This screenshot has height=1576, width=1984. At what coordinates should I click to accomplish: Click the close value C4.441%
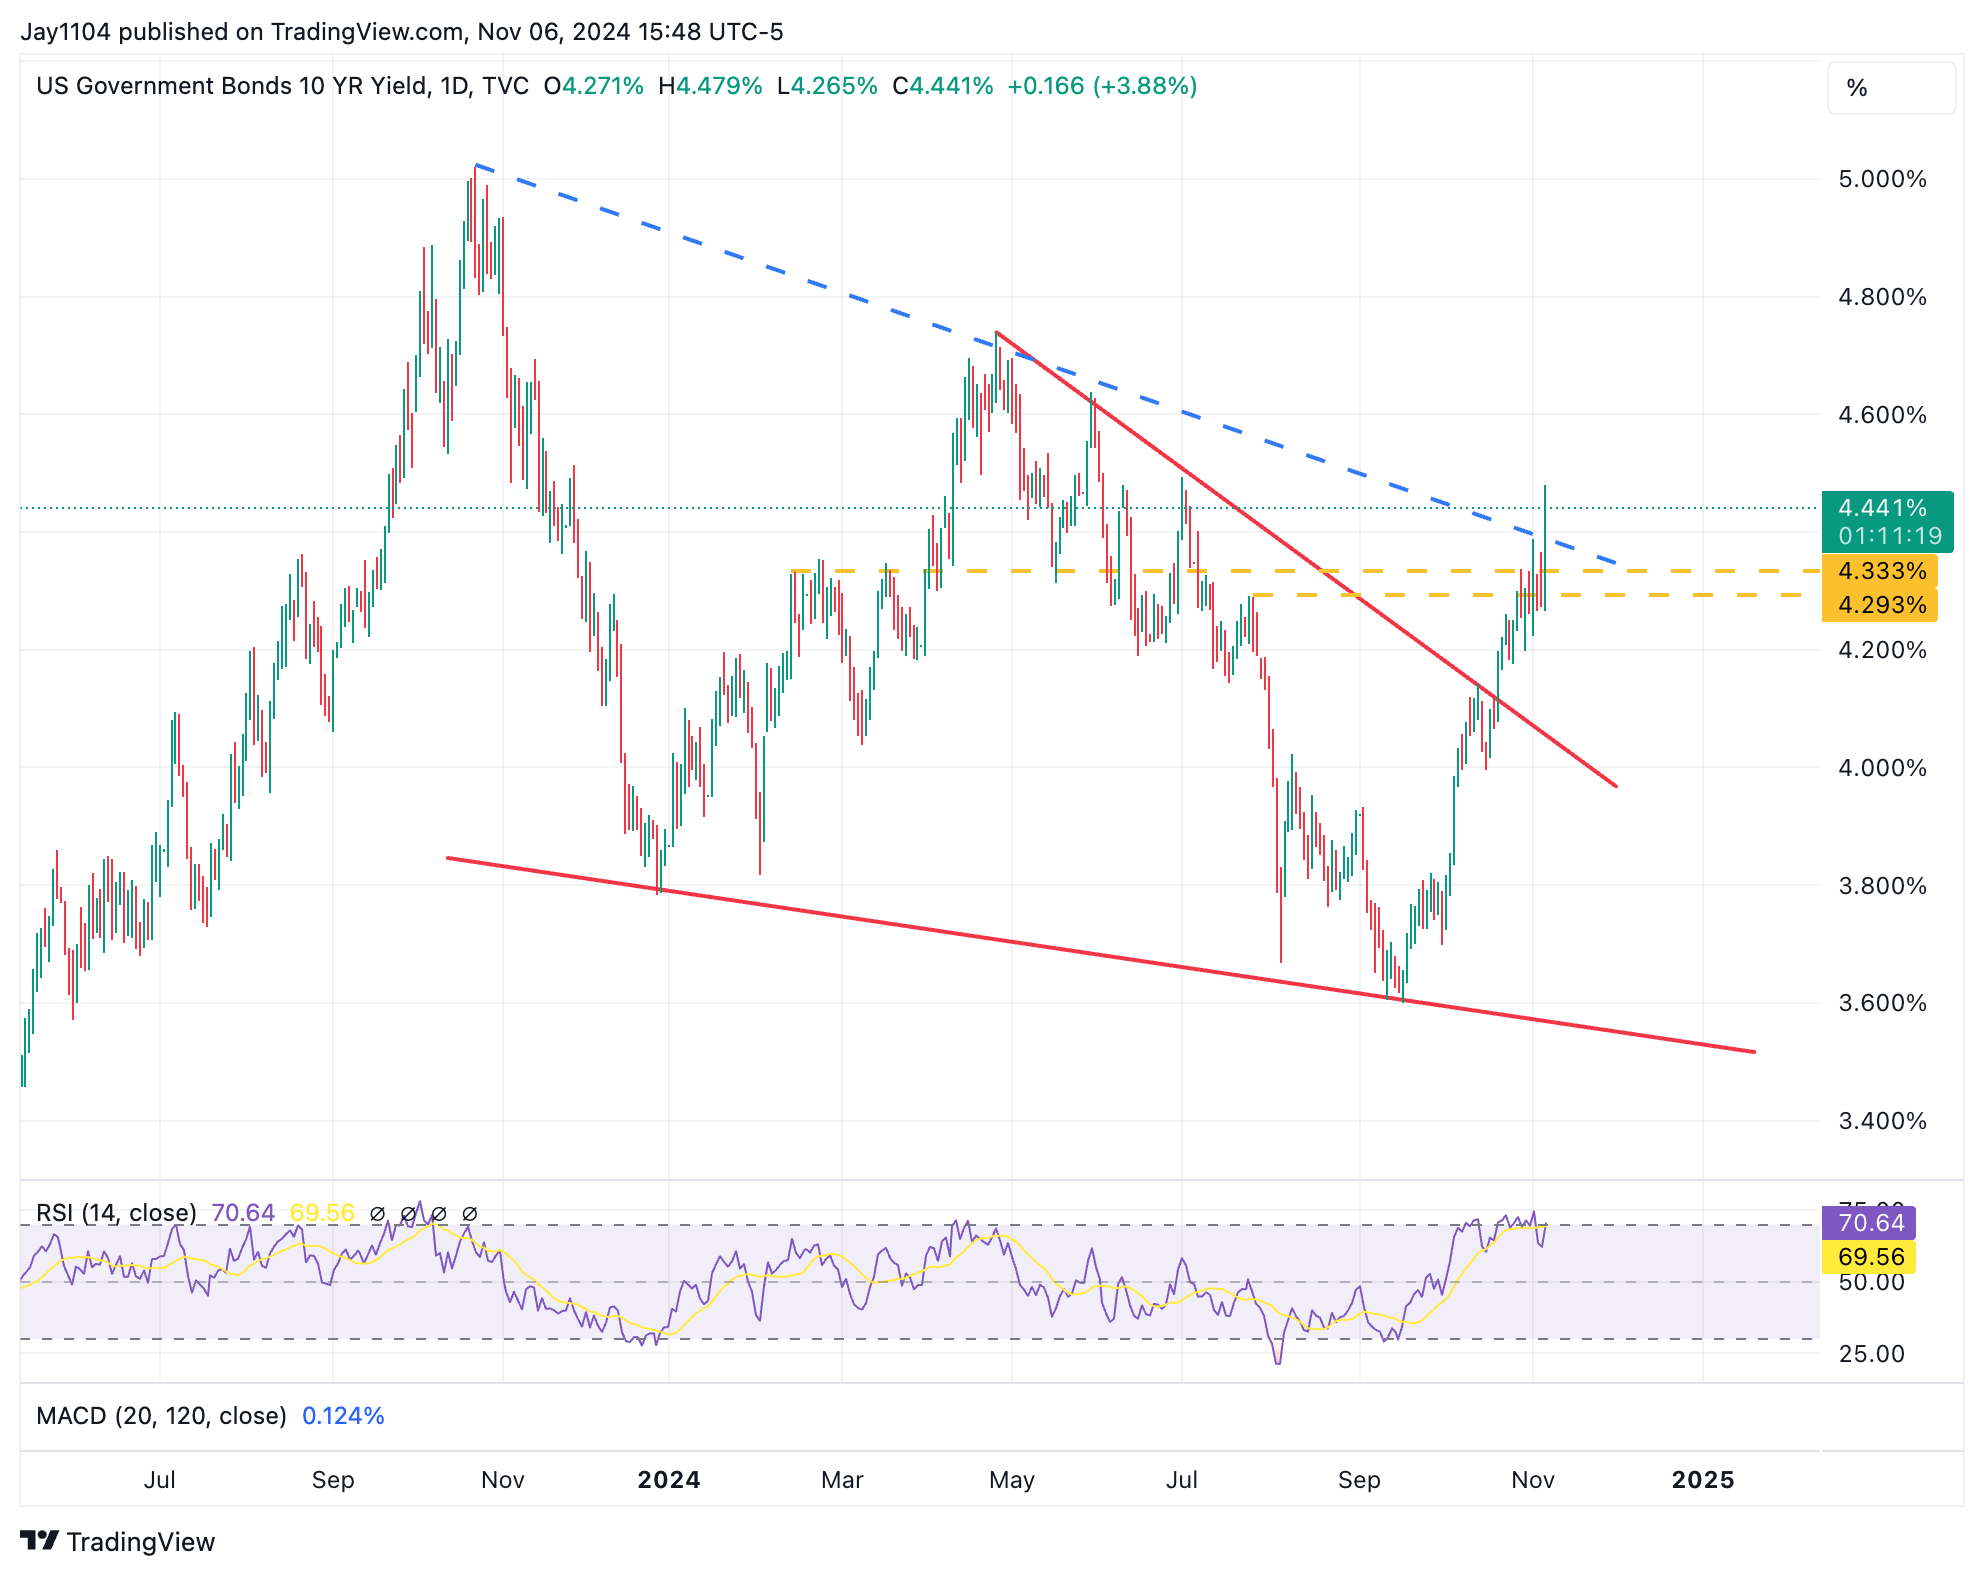(x=943, y=86)
